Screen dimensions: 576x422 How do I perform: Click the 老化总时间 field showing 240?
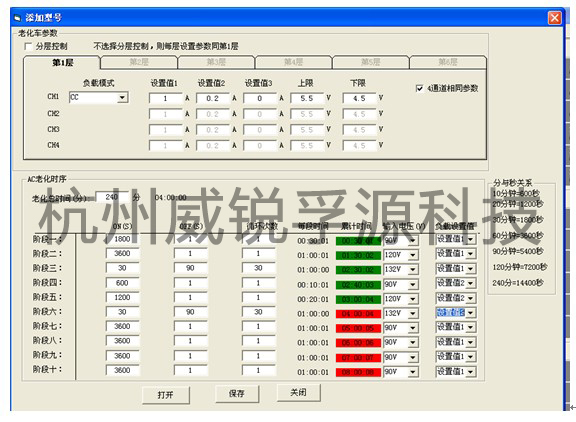(112, 197)
